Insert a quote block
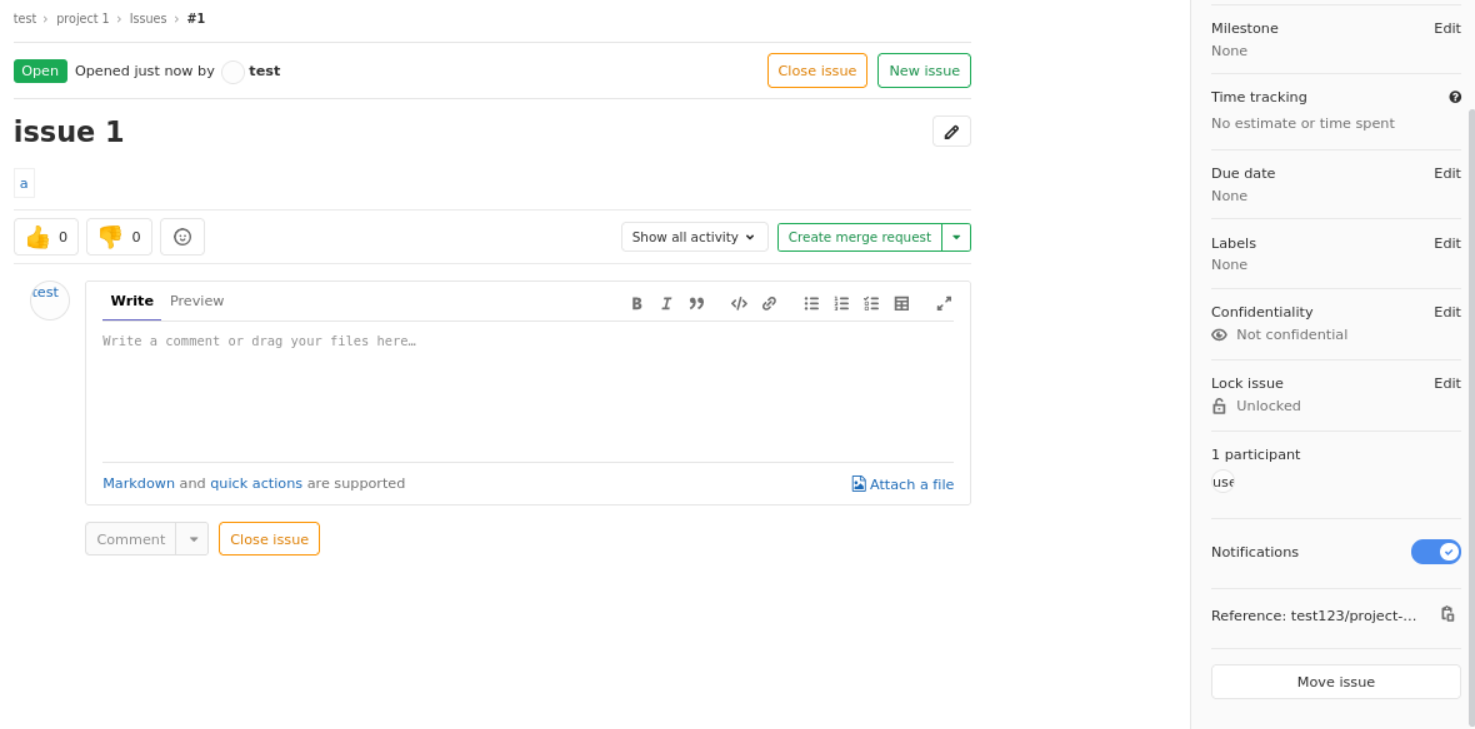This screenshot has height=729, width=1475. [x=697, y=303]
